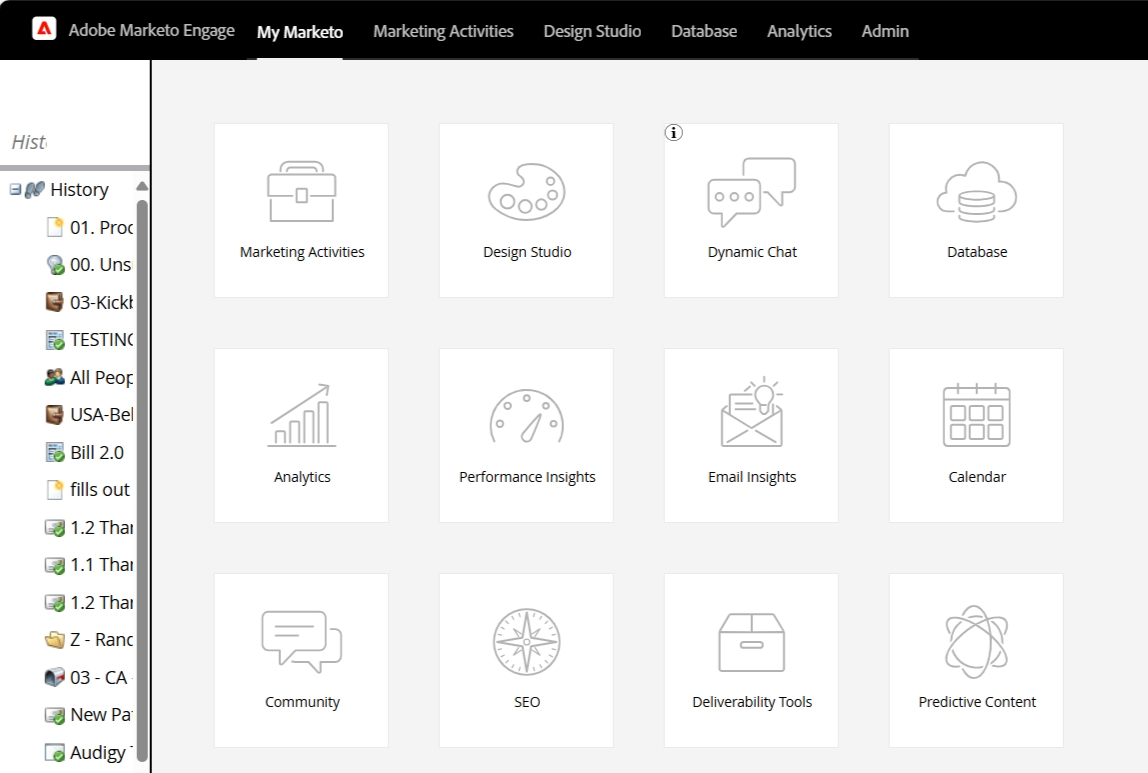Open the Predictive Content atom tile
The height and width of the screenshot is (773, 1148).
[976, 660]
